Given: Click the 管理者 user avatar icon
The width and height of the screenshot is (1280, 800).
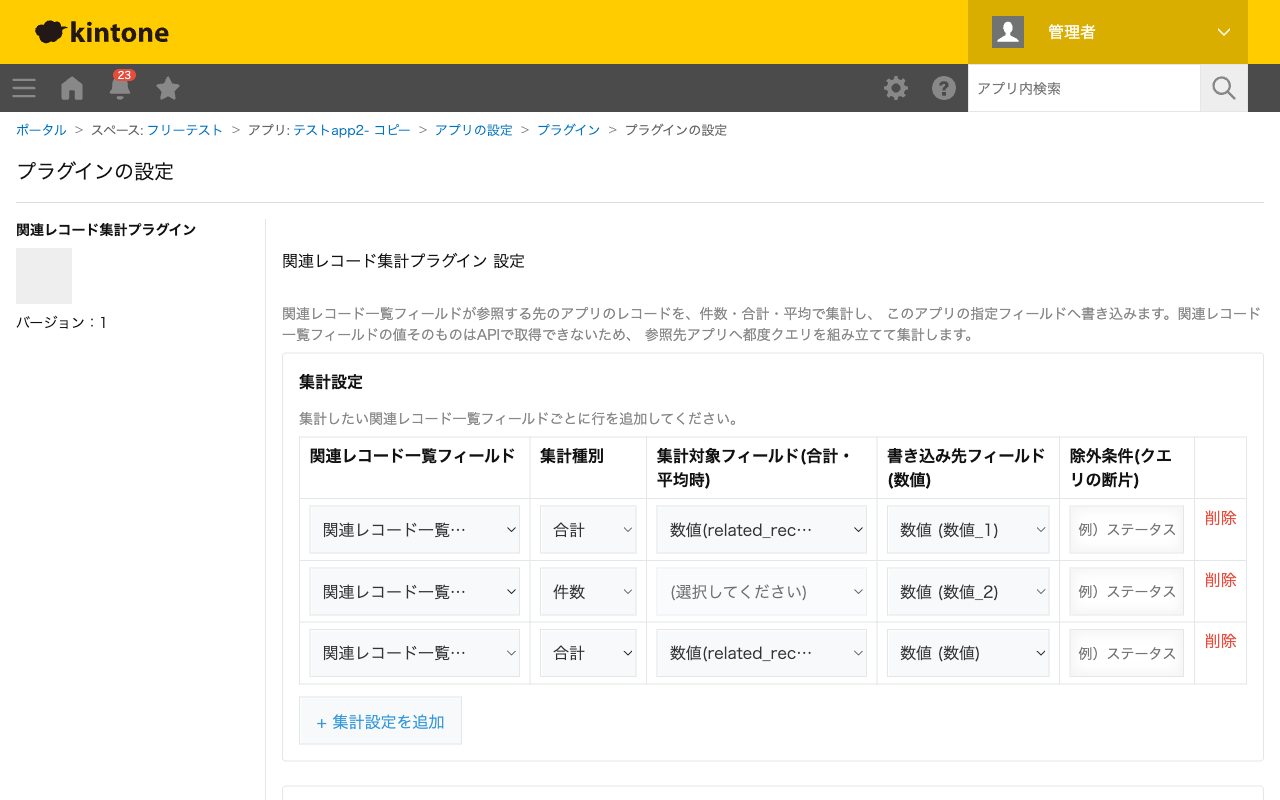Looking at the screenshot, I should pos(1008,32).
